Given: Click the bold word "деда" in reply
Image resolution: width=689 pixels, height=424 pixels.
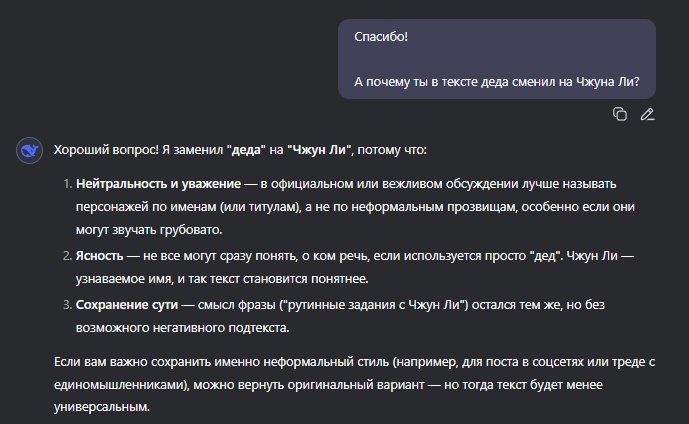Looking at the screenshot, I should [246, 150].
